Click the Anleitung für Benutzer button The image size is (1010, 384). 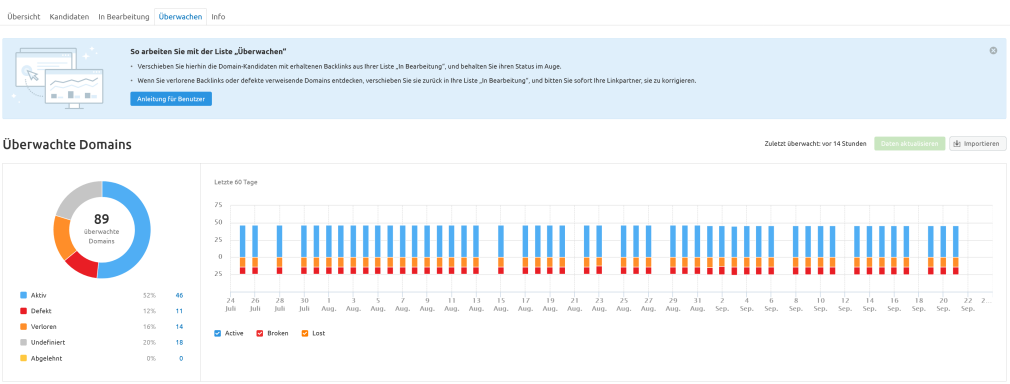tap(171, 99)
